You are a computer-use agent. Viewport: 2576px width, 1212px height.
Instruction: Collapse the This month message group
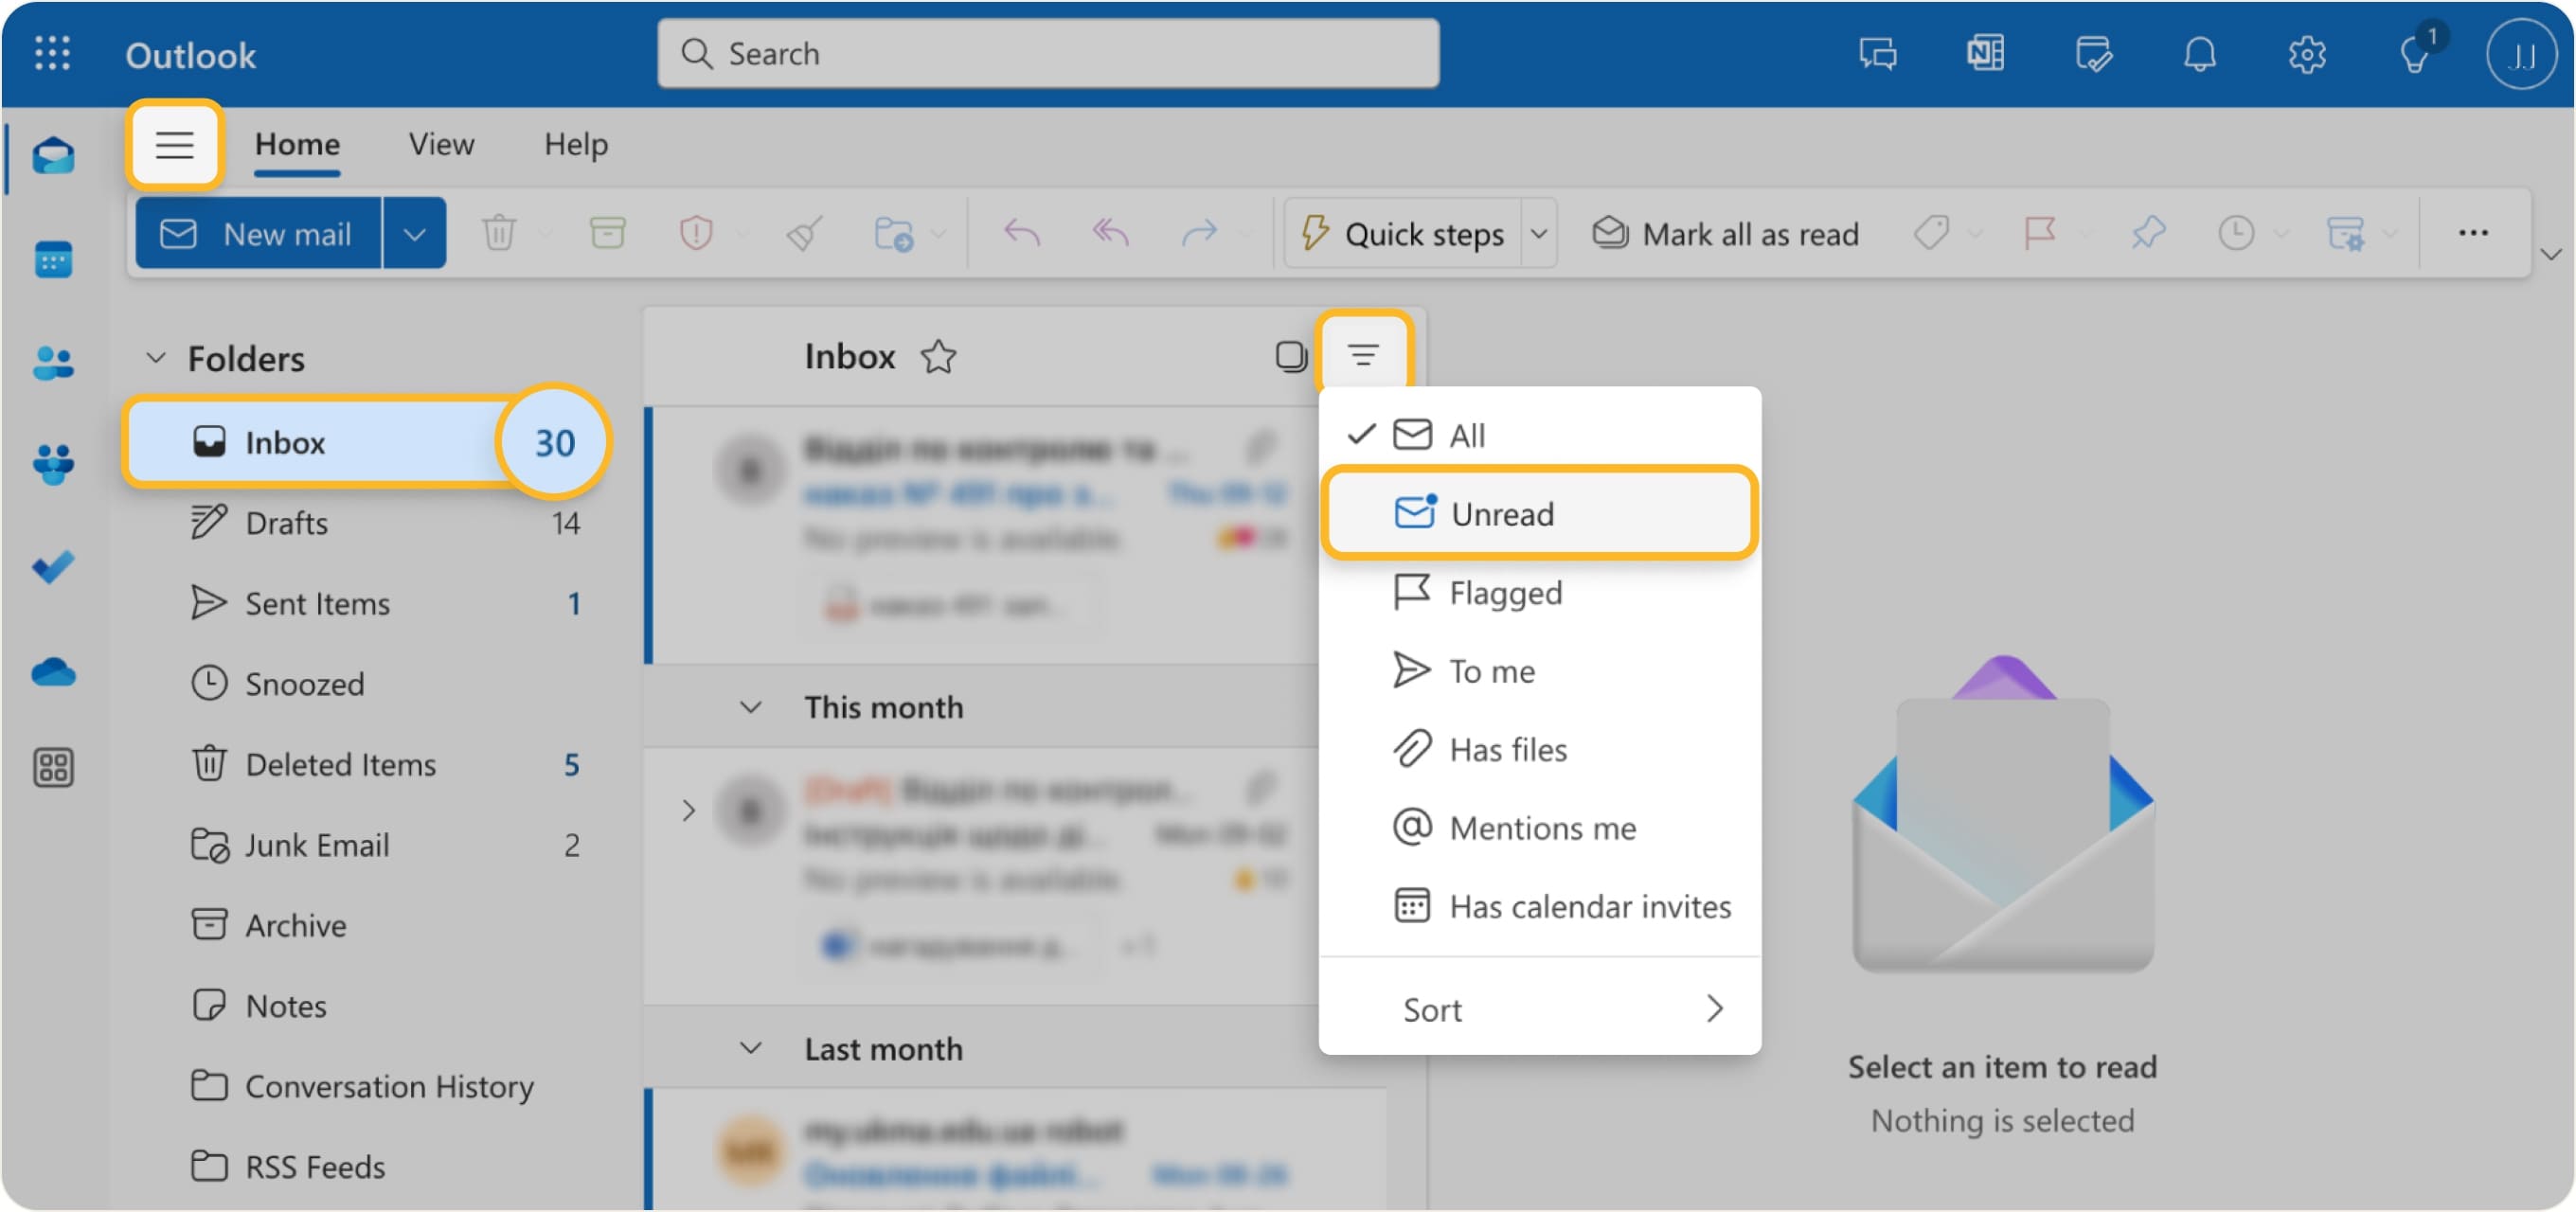coord(751,707)
